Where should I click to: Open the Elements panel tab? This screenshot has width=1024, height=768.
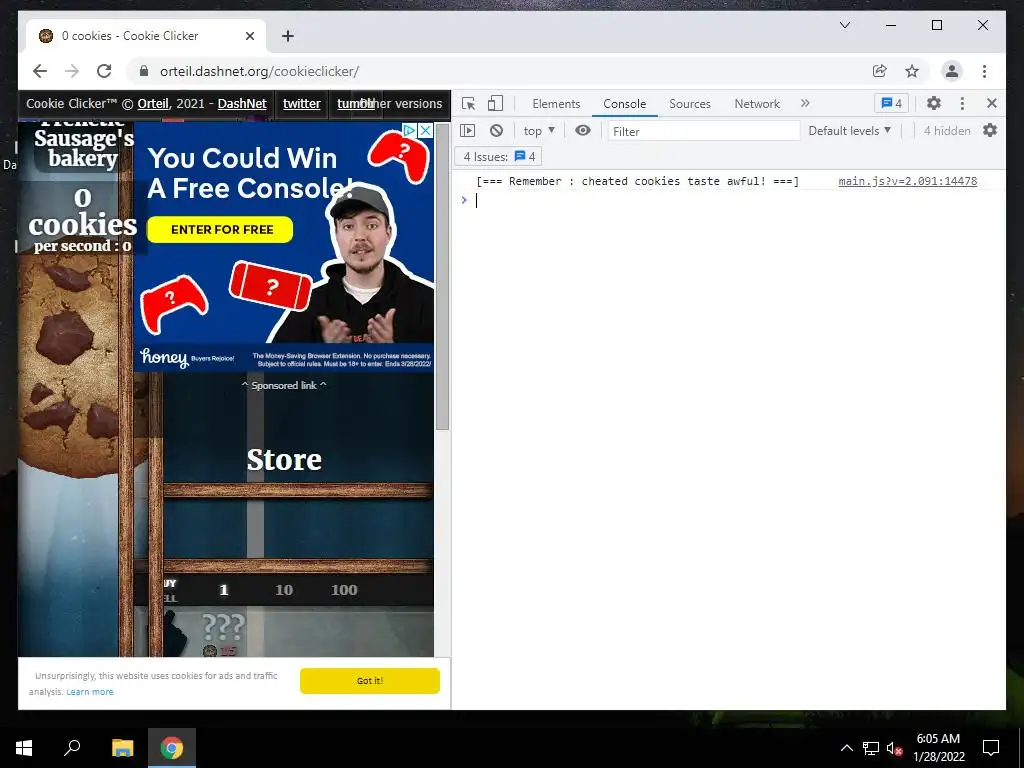(556, 104)
